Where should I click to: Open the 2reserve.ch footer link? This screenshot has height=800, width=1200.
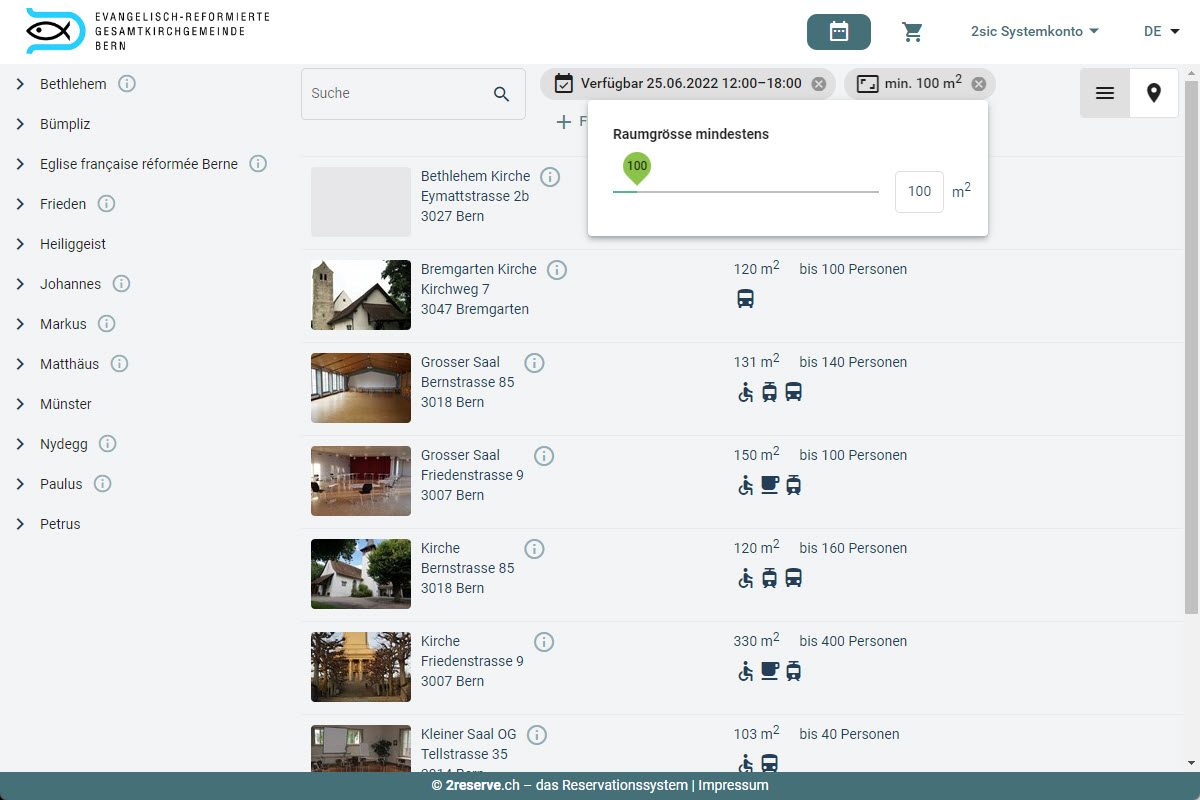tap(480, 786)
